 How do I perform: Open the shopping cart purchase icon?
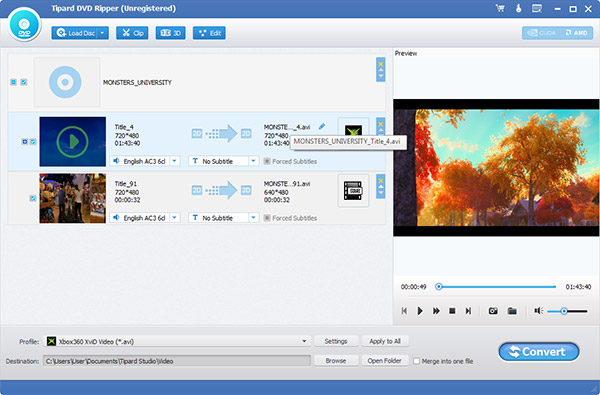(x=500, y=8)
